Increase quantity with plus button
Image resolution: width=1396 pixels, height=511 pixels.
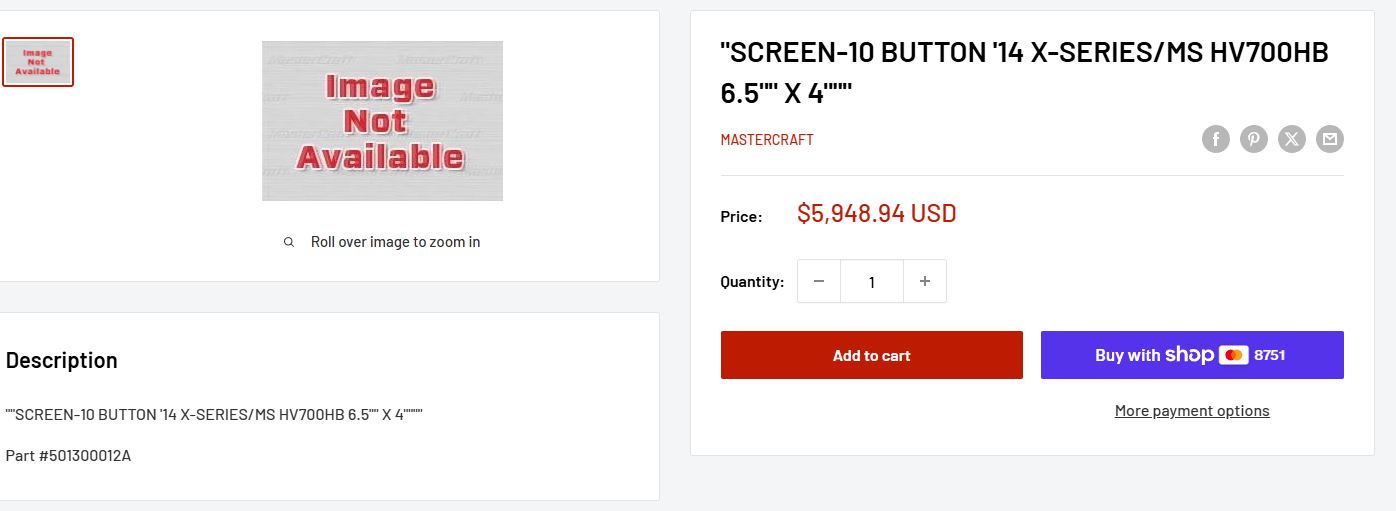click(x=925, y=282)
